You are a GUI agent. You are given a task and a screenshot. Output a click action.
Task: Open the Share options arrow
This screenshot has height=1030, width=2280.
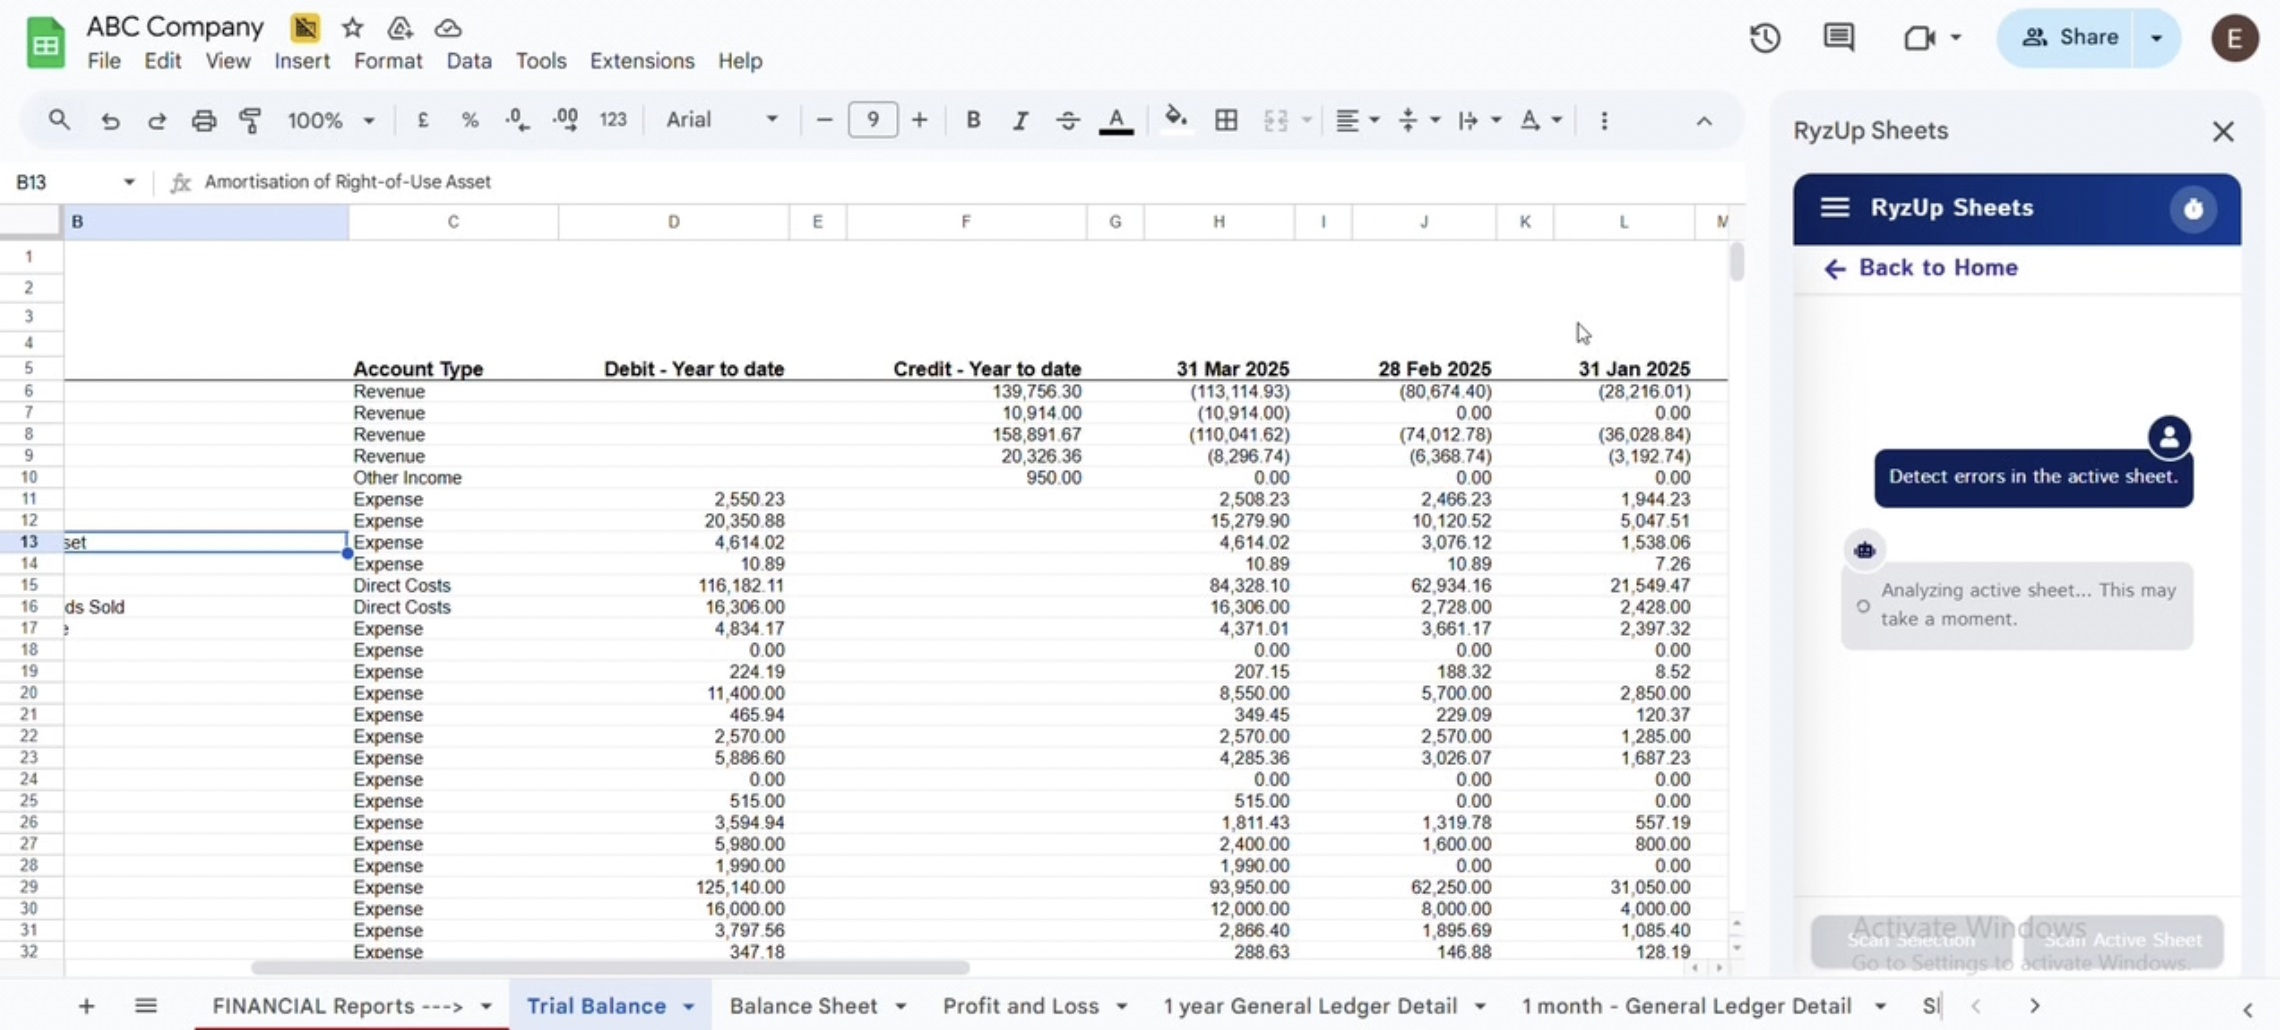pyautogui.click(x=2156, y=38)
